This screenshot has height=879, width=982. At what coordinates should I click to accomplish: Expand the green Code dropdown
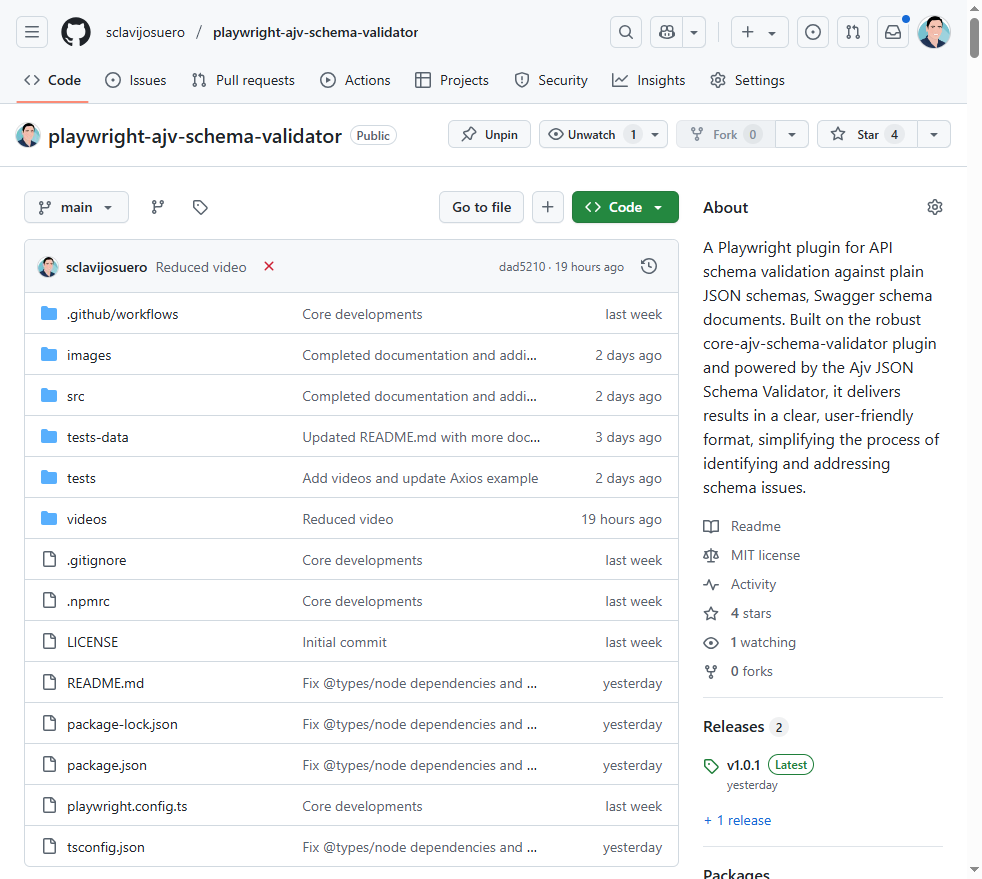coord(625,207)
